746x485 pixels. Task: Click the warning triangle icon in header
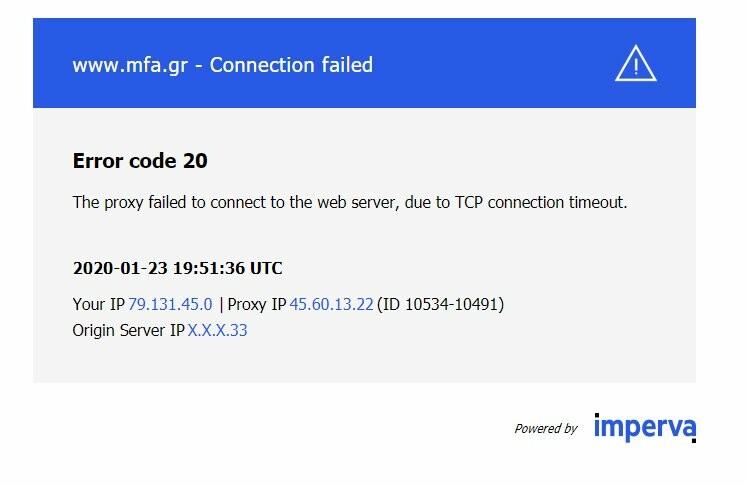[x=636, y=63]
